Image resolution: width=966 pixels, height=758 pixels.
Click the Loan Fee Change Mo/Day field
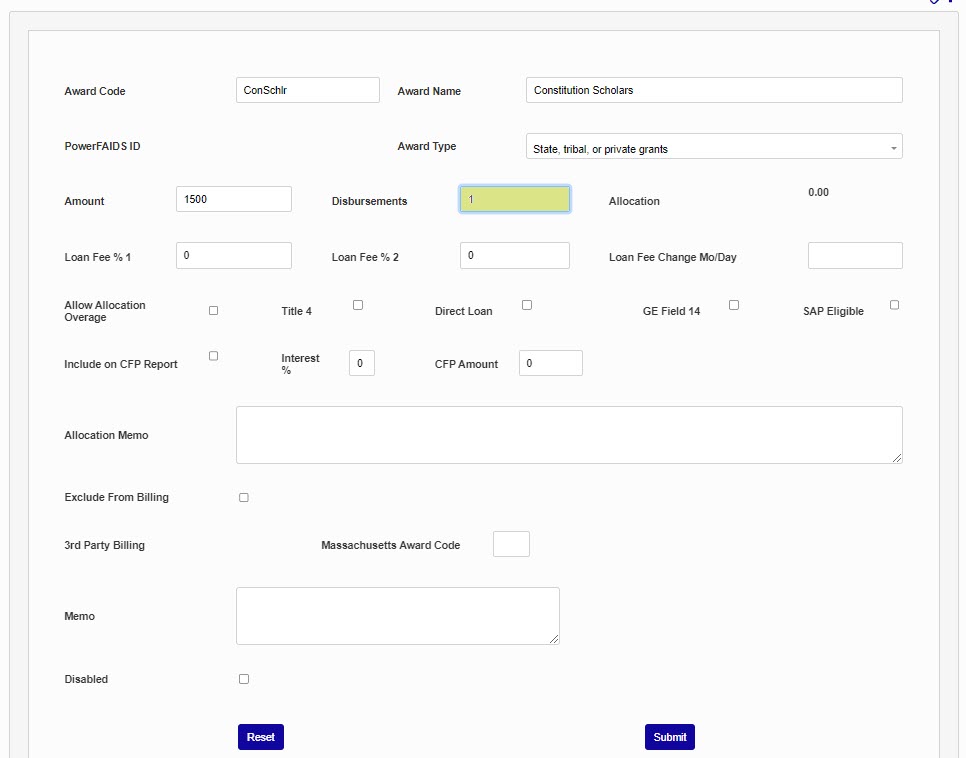point(854,256)
